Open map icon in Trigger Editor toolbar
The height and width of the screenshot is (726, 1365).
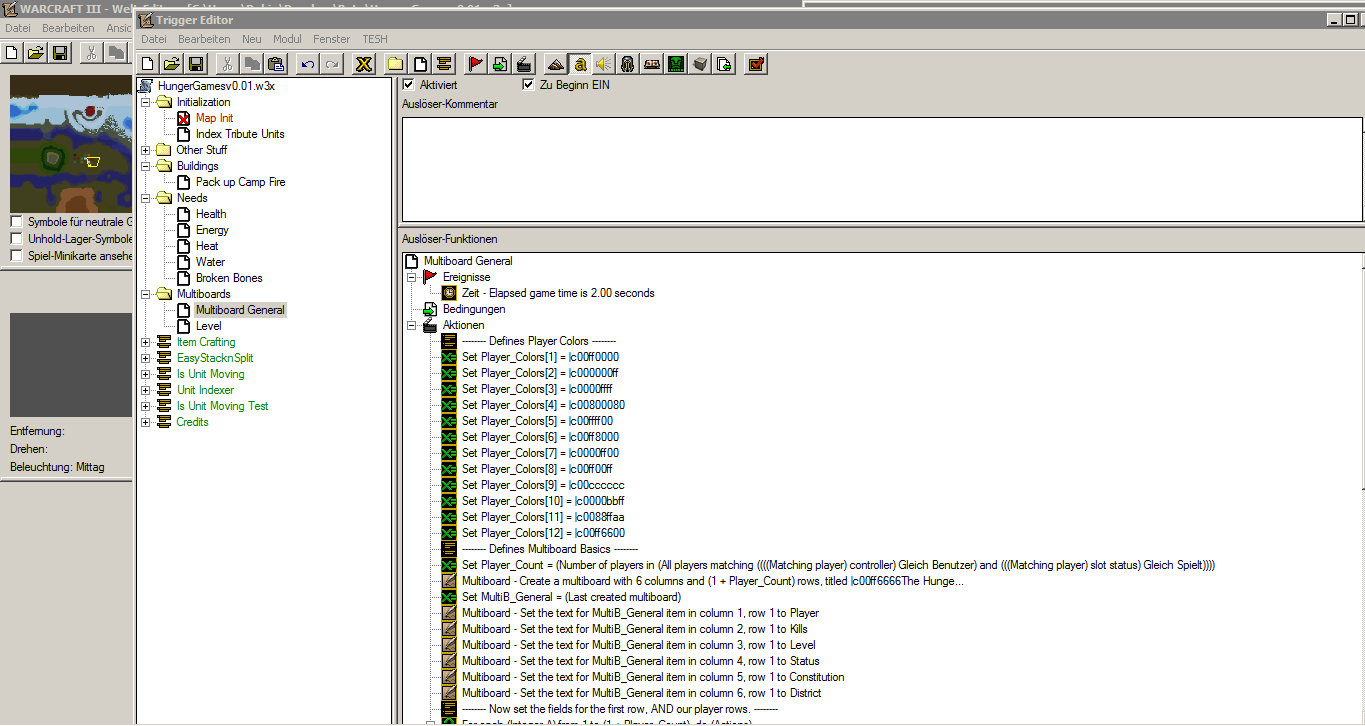click(172, 64)
